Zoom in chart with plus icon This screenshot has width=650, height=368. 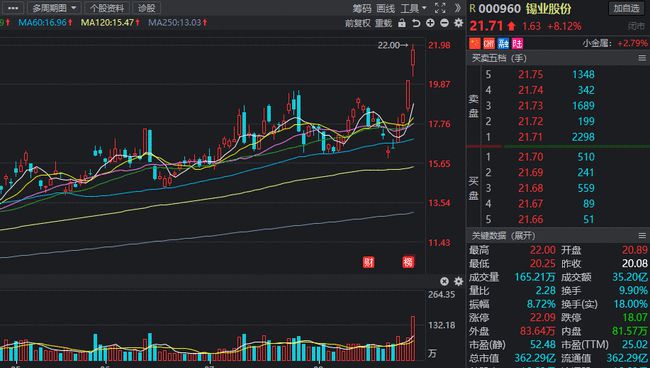(430, 23)
